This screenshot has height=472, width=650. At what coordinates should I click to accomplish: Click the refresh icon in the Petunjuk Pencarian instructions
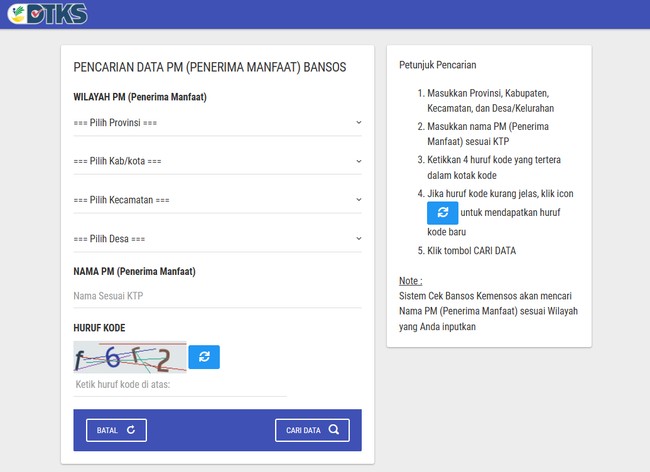(x=442, y=213)
